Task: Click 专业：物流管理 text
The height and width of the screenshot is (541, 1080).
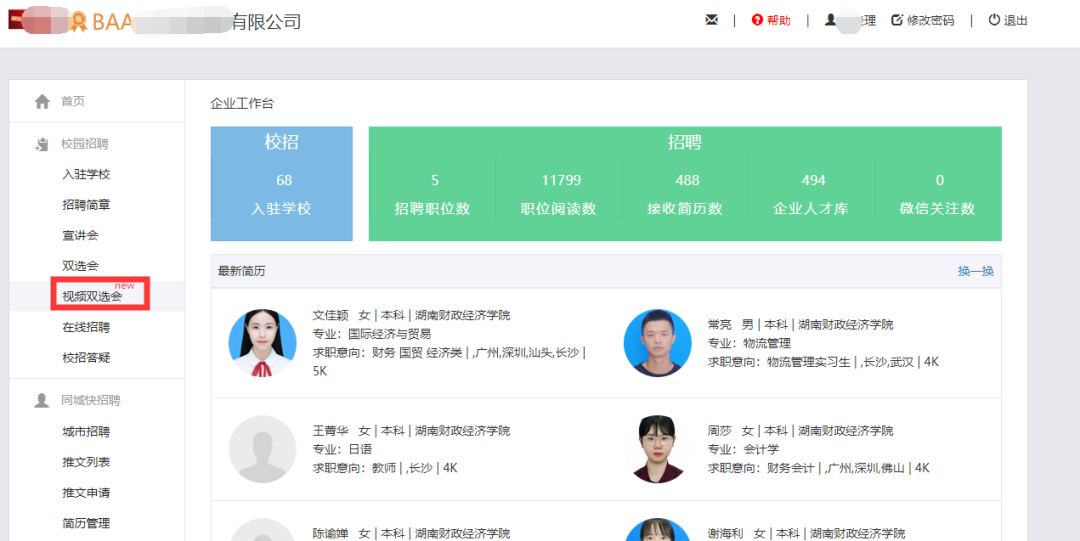Action: point(749,343)
